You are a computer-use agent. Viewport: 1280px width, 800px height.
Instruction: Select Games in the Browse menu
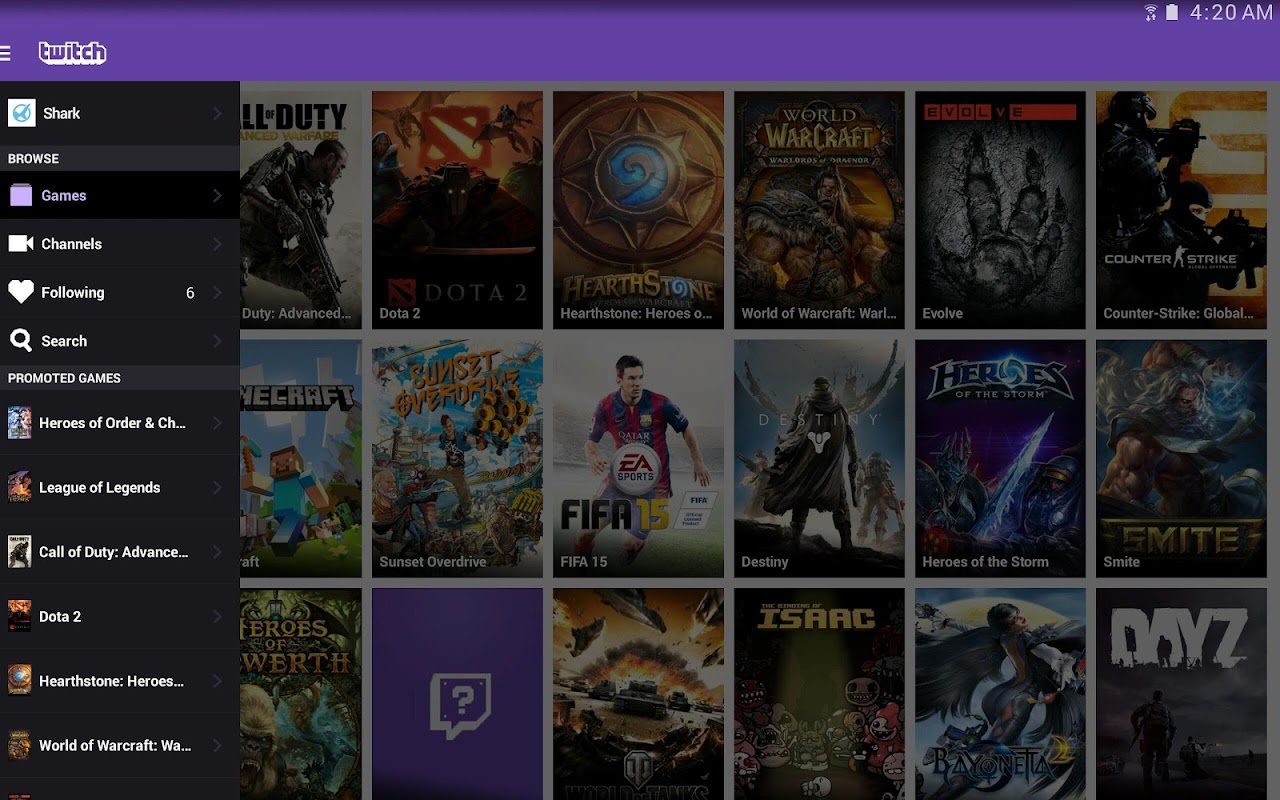pyautogui.click(x=120, y=195)
